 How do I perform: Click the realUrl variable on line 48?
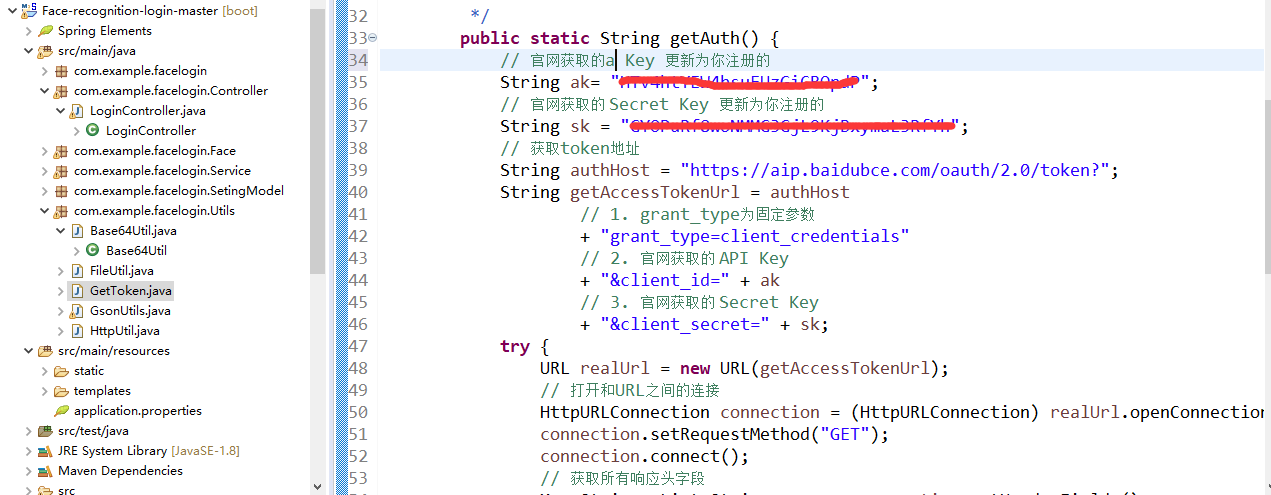[615, 368]
